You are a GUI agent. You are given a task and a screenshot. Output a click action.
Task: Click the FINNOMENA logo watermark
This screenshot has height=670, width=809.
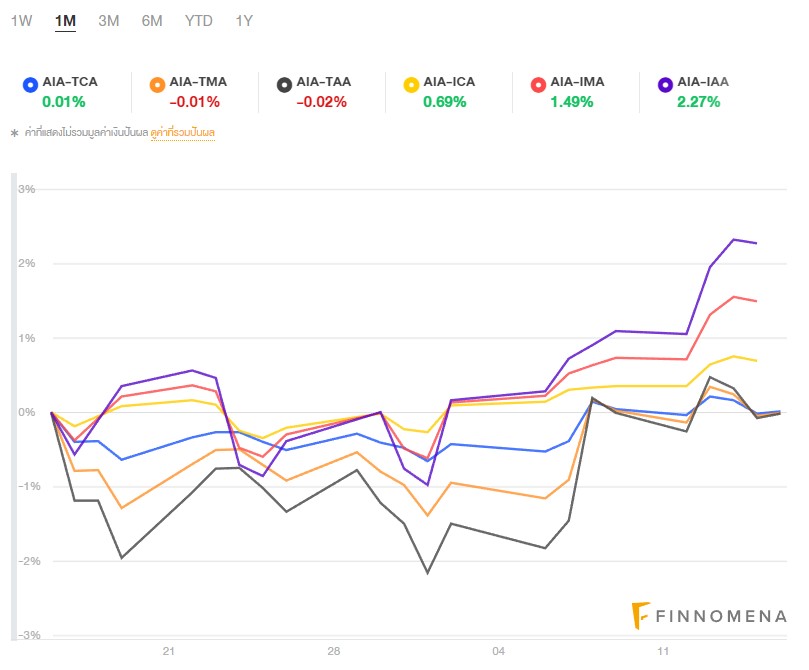tap(711, 616)
